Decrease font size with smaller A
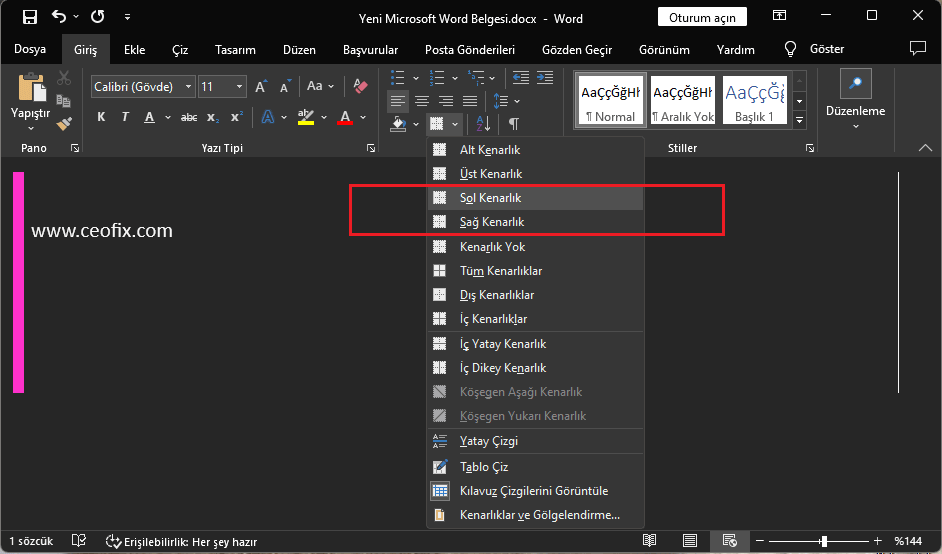Image resolution: width=942 pixels, height=554 pixels. click(x=285, y=87)
